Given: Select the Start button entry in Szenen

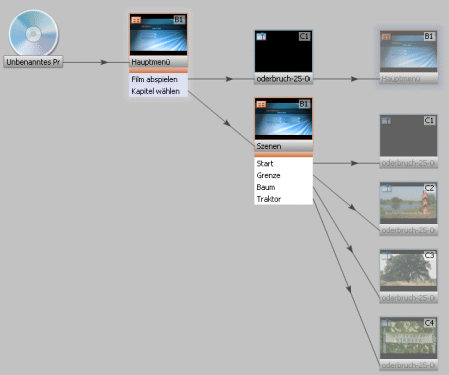Looking at the screenshot, I should point(284,163).
